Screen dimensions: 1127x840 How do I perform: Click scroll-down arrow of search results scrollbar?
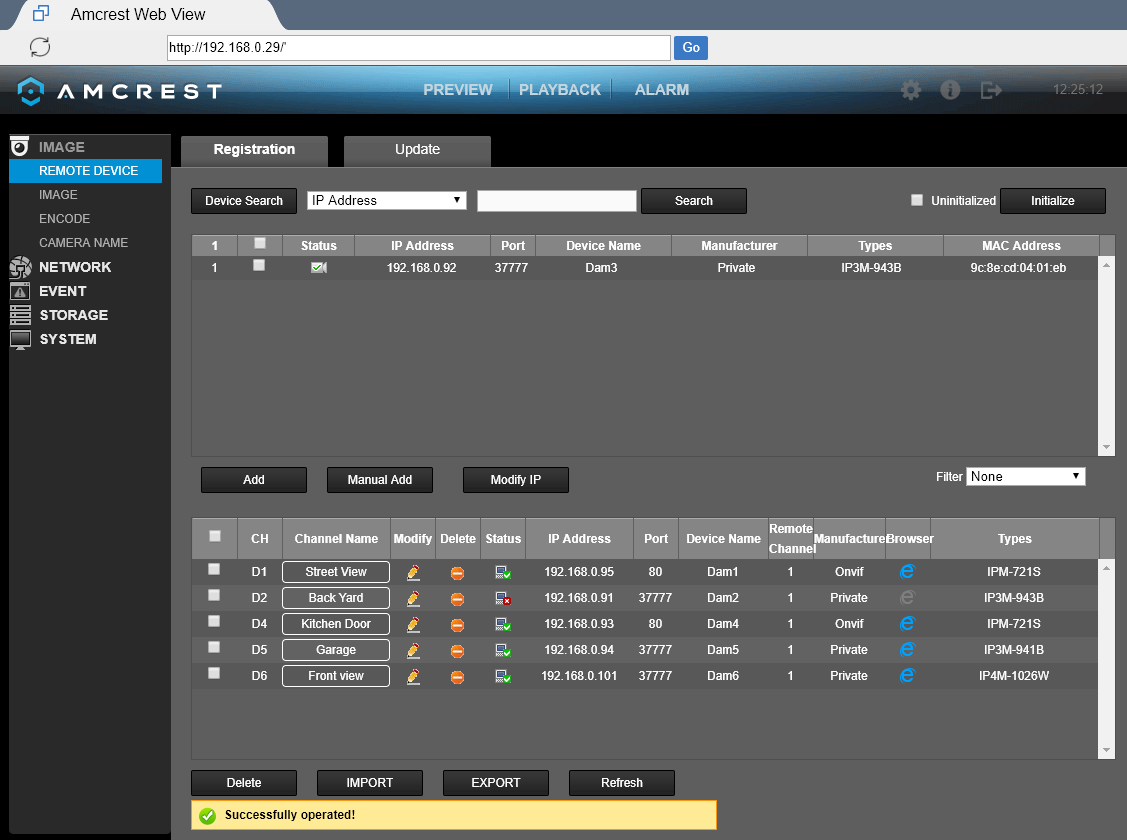coord(1107,447)
